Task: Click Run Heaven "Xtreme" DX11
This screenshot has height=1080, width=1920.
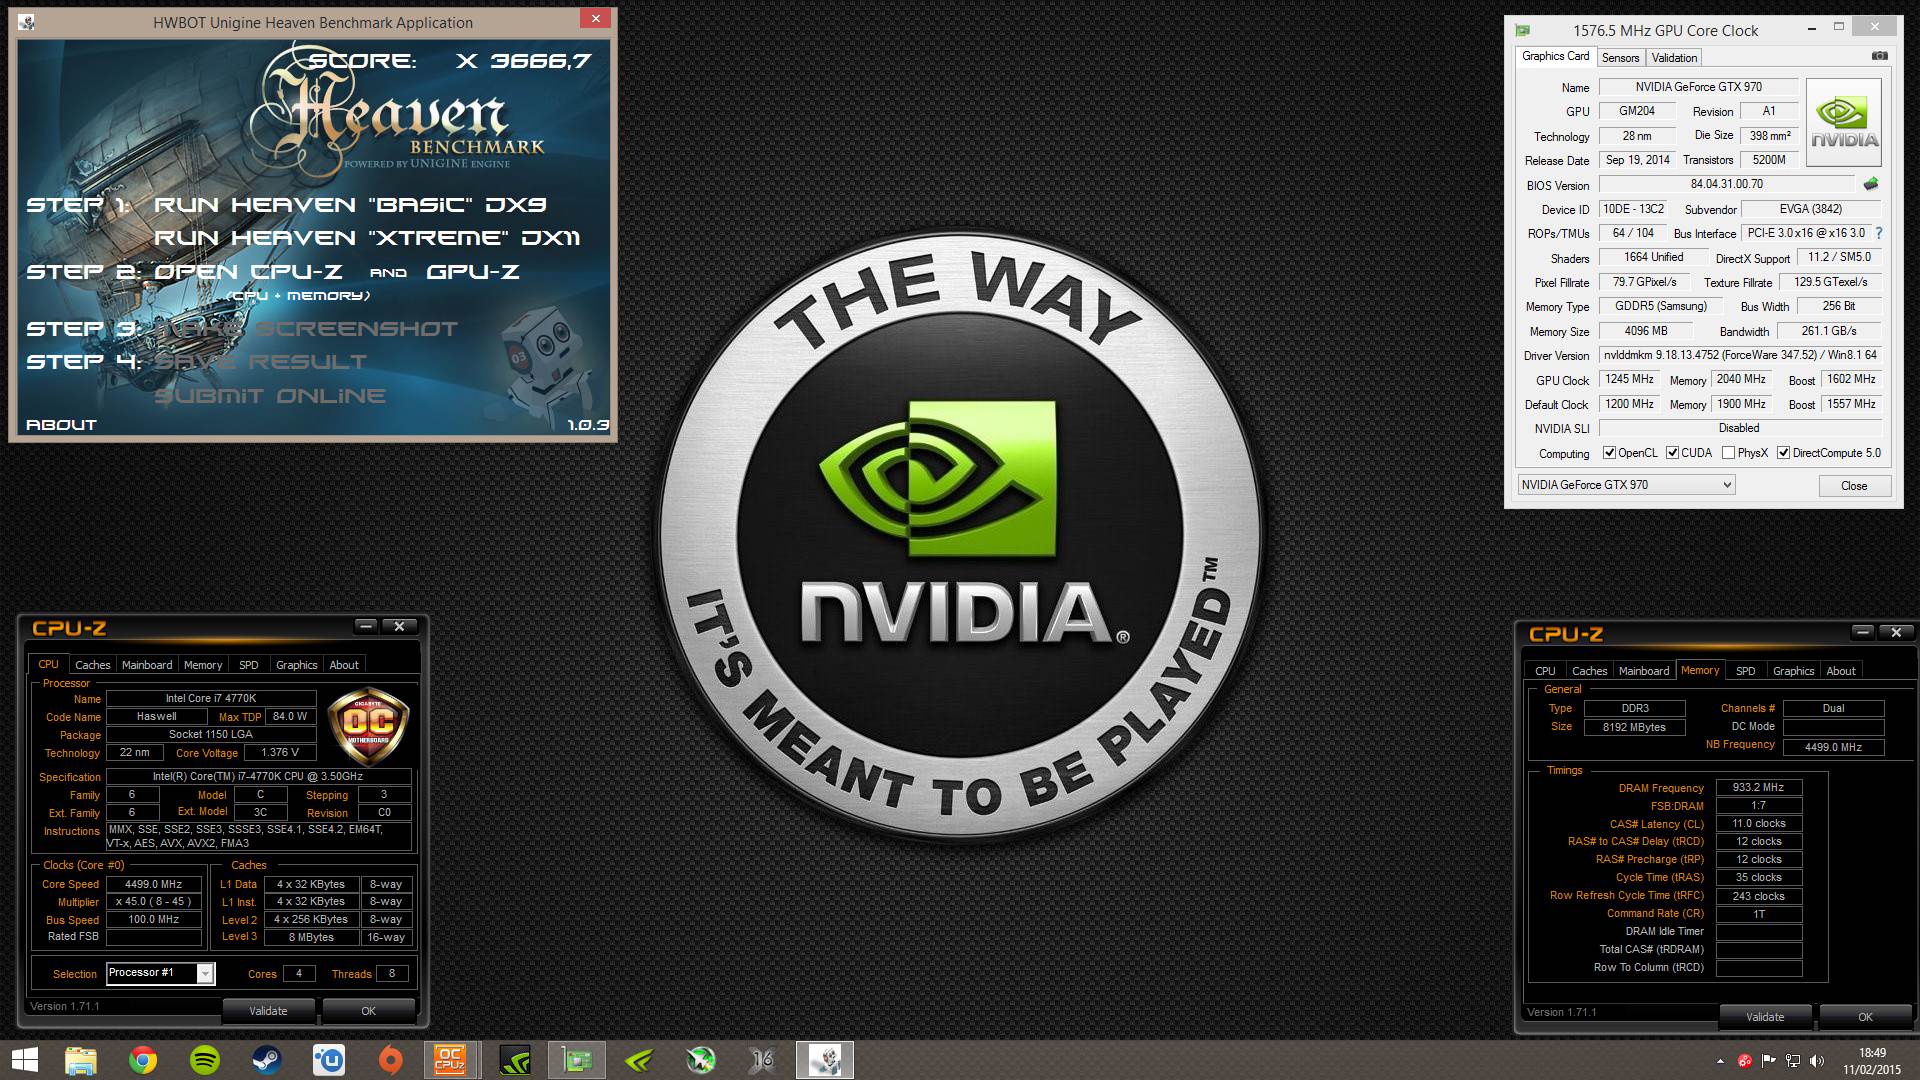Action: pyautogui.click(x=367, y=238)
